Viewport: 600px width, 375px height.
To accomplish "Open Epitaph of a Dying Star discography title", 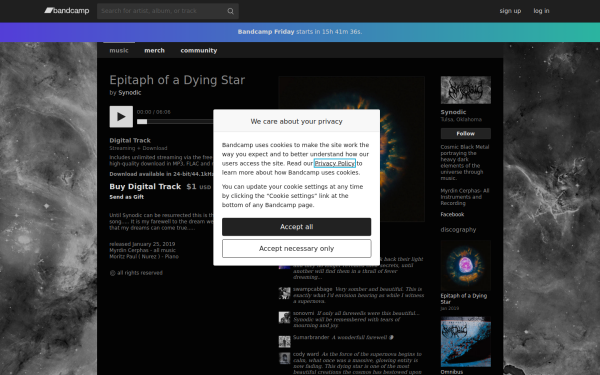I will pyautogui.click(x=464, y=299).
